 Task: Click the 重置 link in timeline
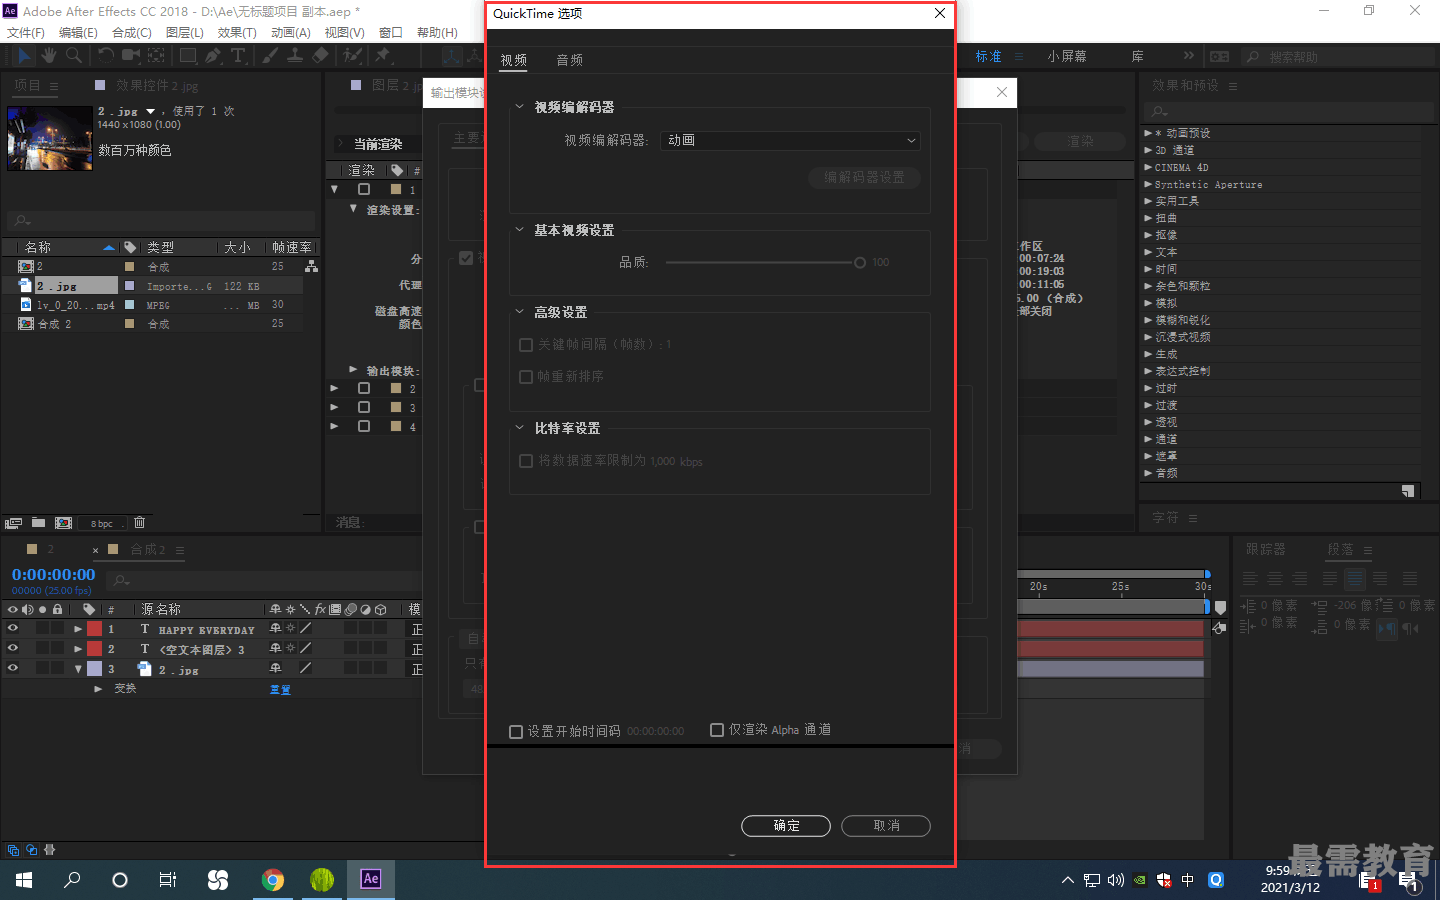tap(280, 690)
